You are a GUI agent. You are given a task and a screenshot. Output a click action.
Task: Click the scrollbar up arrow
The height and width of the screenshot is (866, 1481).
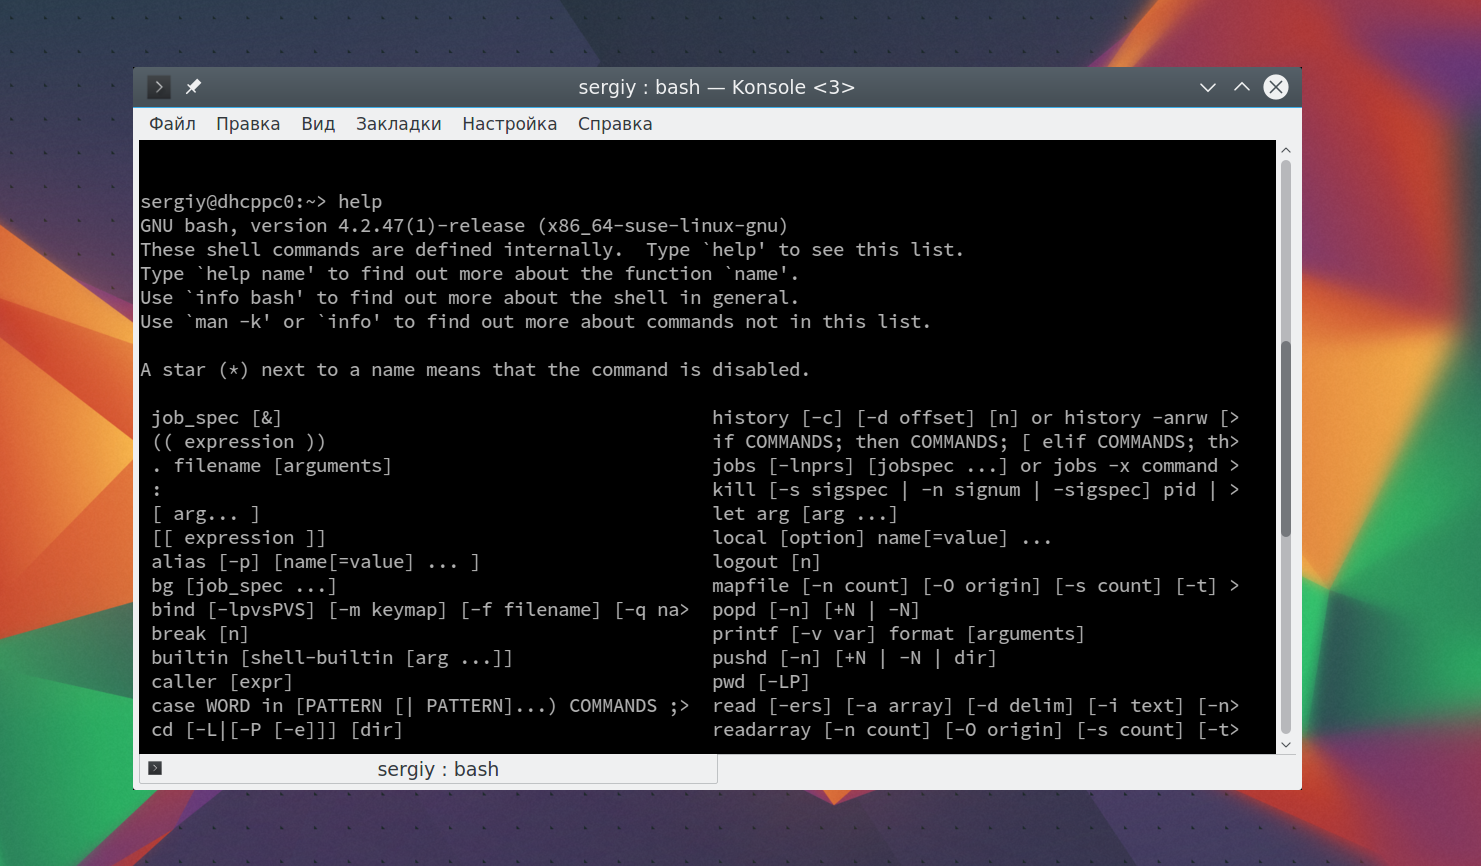coord(1286,150)
